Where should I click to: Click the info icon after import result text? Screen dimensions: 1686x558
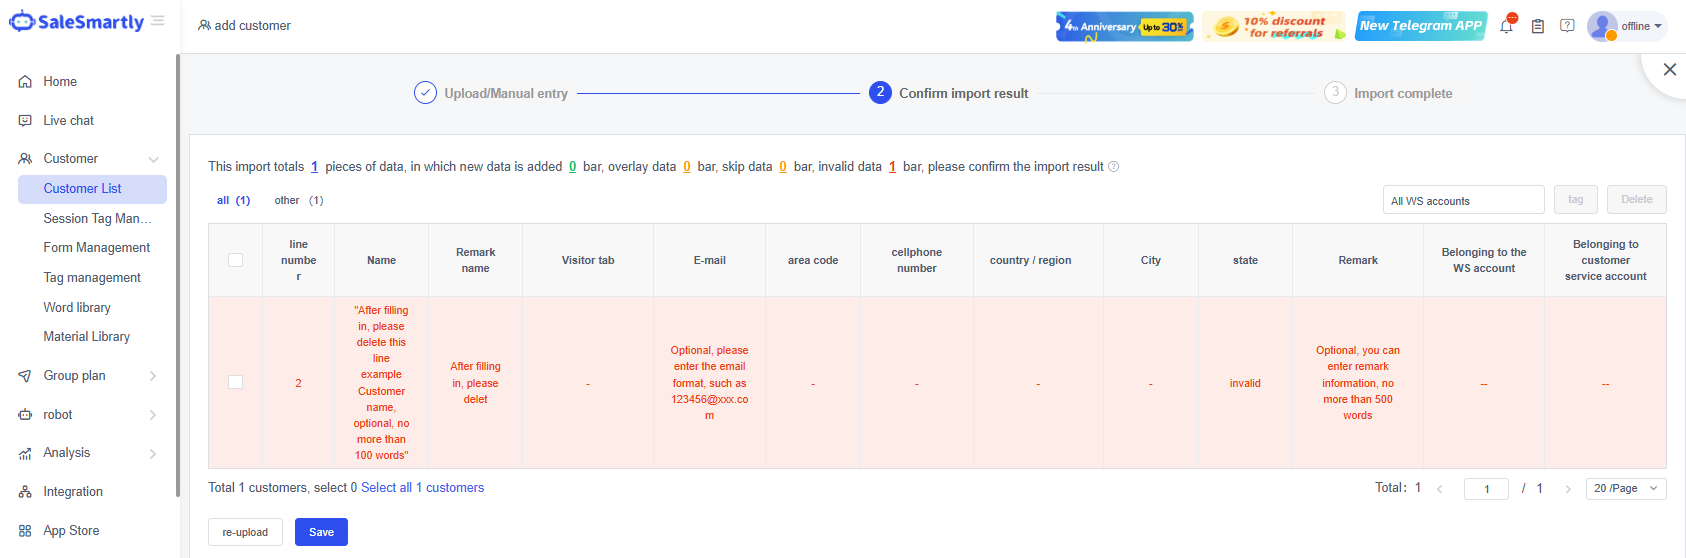[x=1114, y=167]
